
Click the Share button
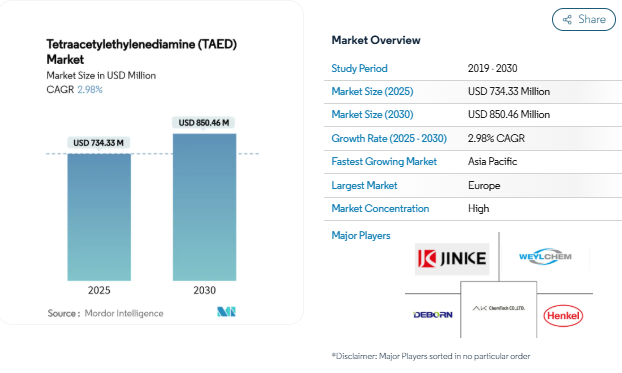(x=584, y=19)
